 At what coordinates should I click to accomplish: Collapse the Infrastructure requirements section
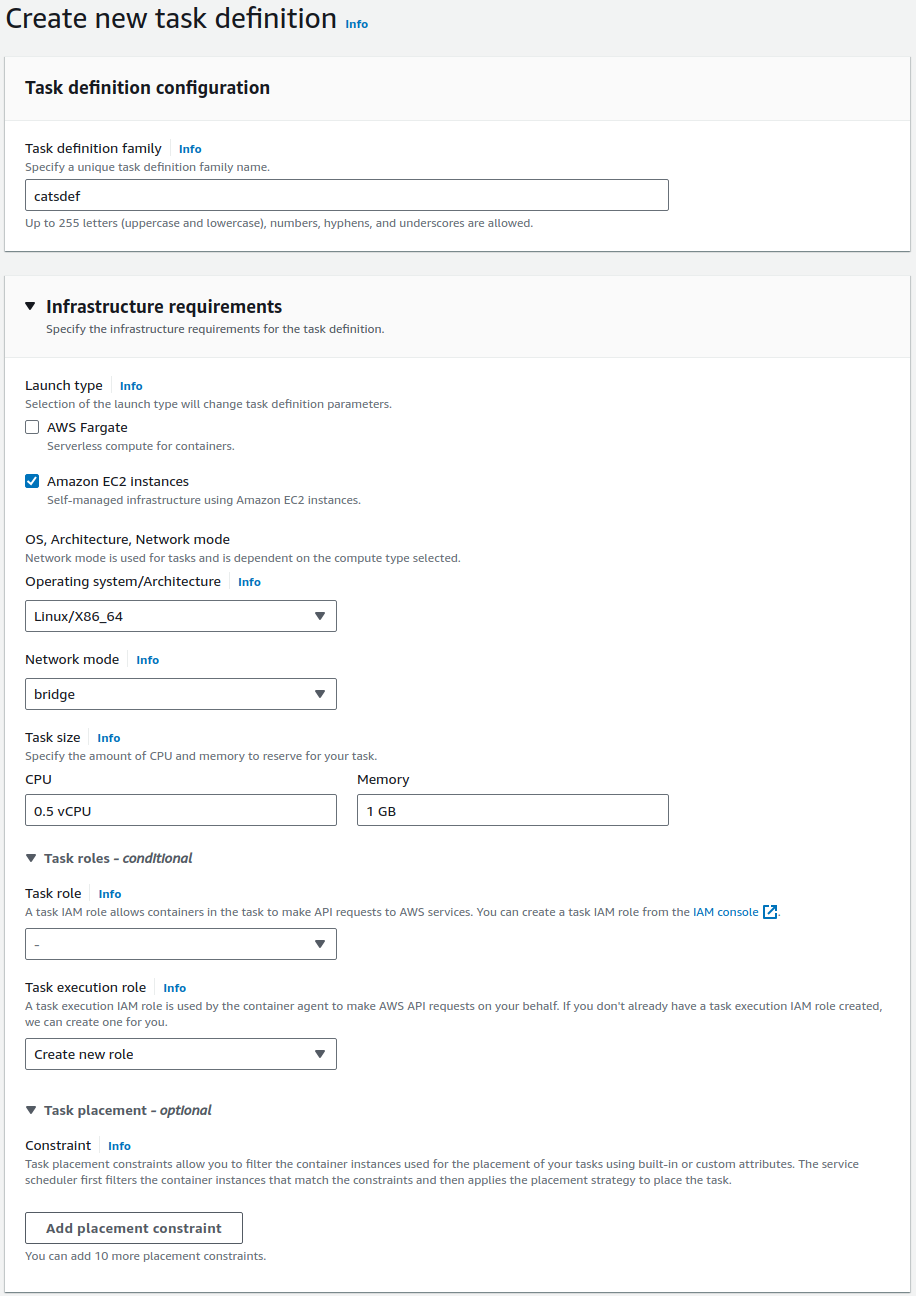point(31,306)
